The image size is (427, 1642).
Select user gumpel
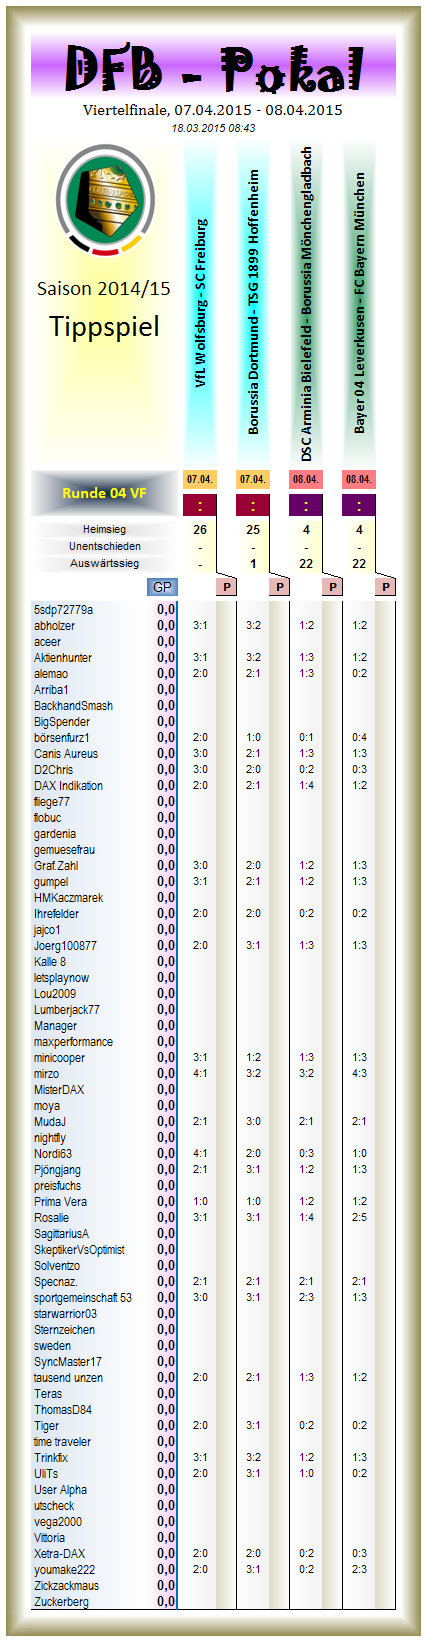coord(51,881)
